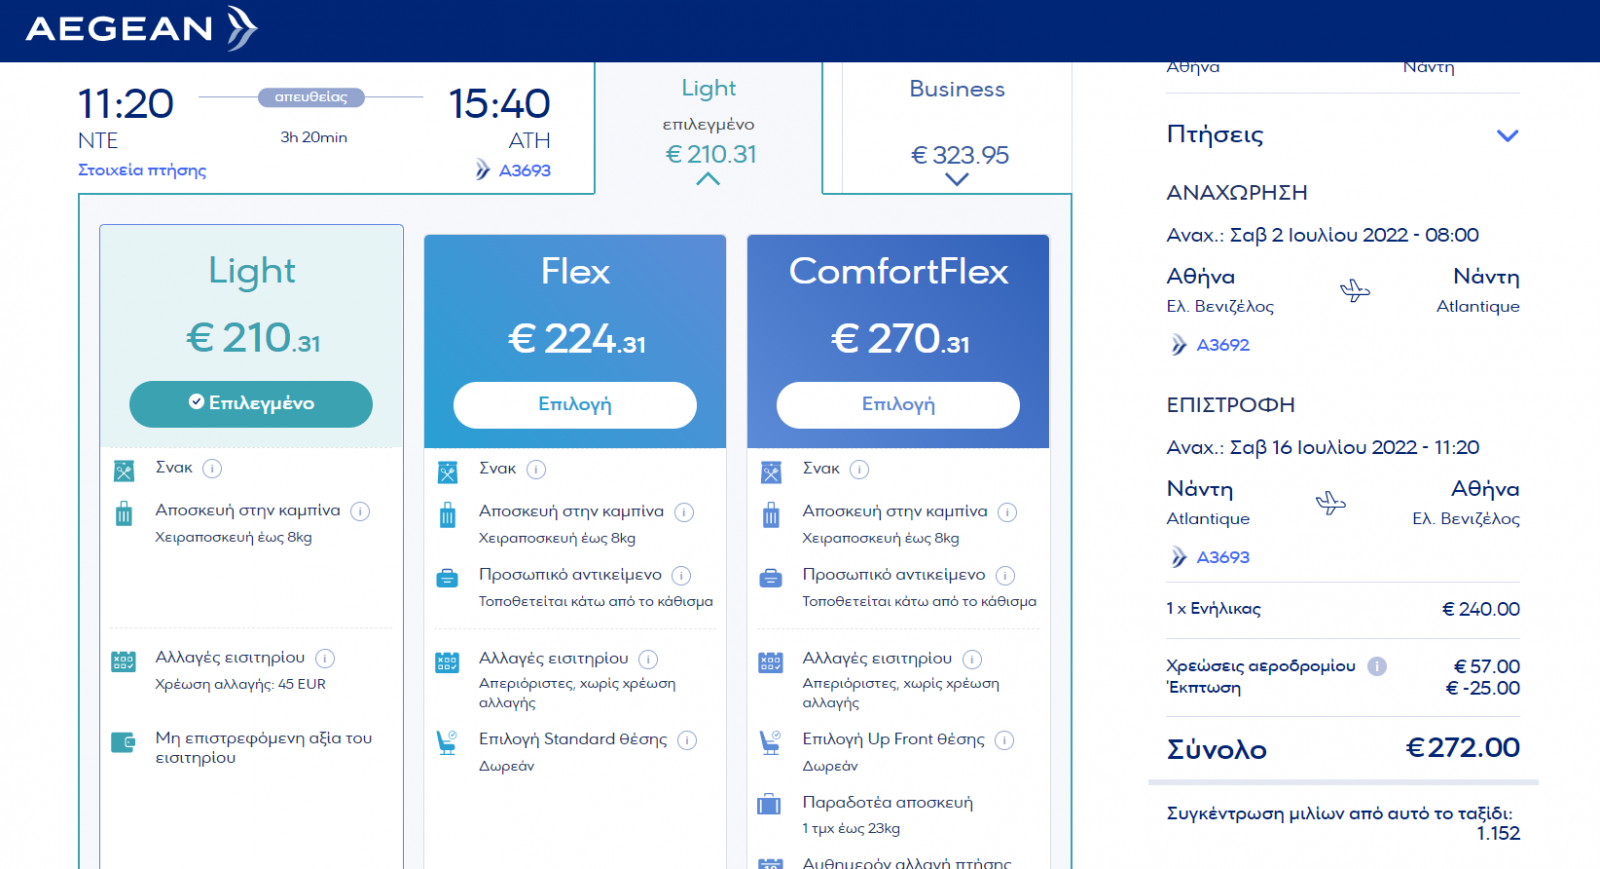Click the 1 x Ενήλικας passenger line
Screen dimensions: 1600x869
pyautogui.click(x=1343, y=608)
